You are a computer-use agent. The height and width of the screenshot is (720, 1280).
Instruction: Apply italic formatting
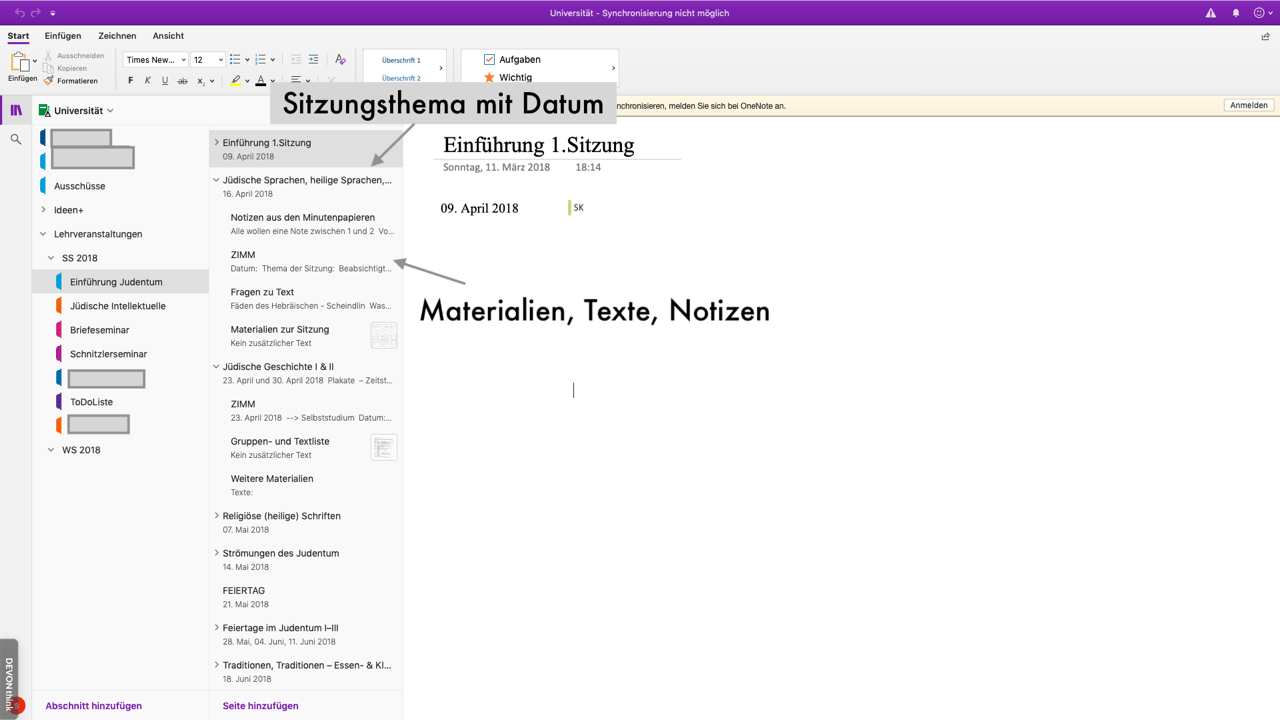(x=148, y=80)
